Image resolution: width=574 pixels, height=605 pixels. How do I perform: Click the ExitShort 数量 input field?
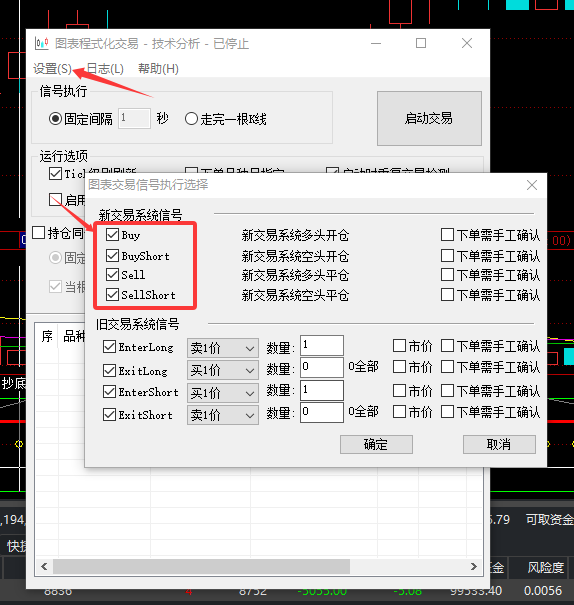click(322, 412)
